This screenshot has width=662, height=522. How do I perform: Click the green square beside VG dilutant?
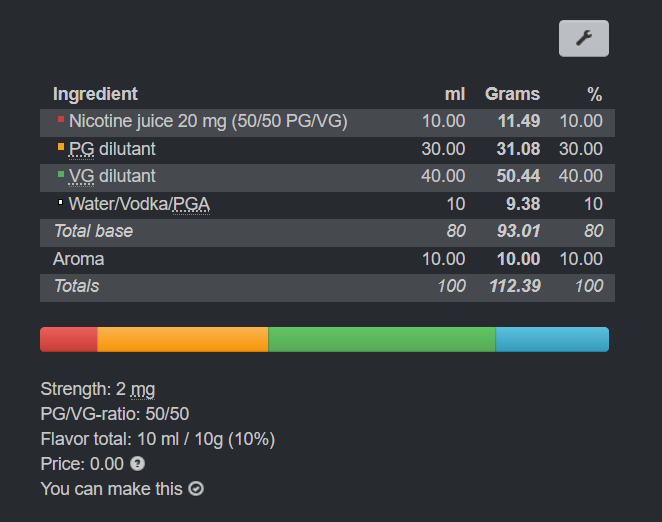[x=61, y=174]
